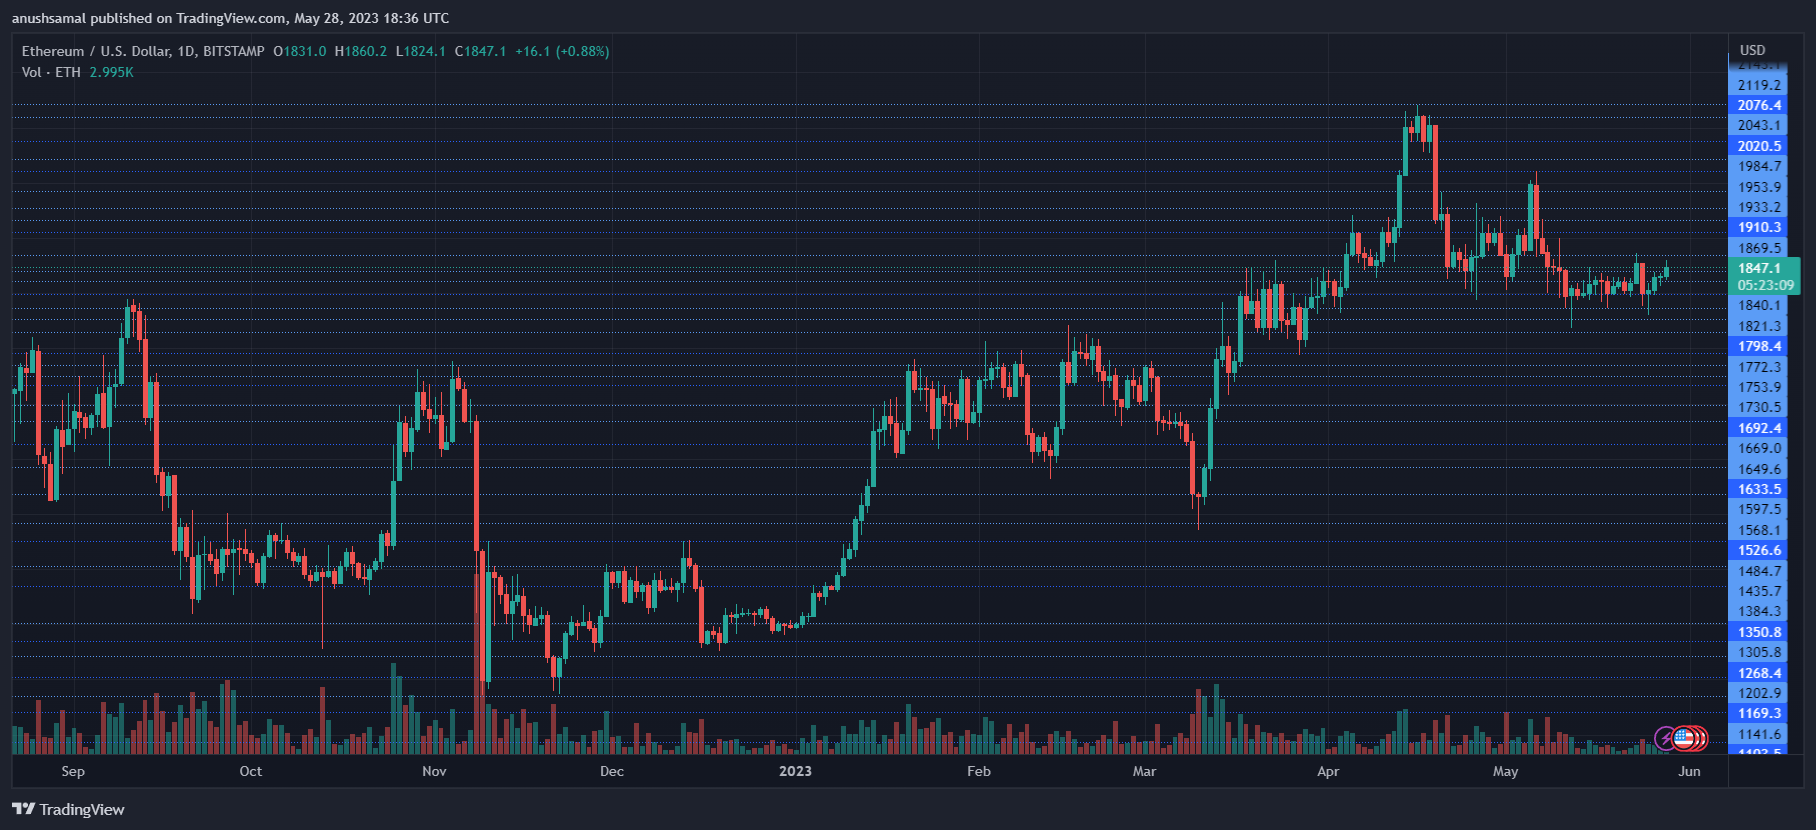Select the 2023 marker on time axis
Screen dimensions: 1816x830
[x=795, y=771]
